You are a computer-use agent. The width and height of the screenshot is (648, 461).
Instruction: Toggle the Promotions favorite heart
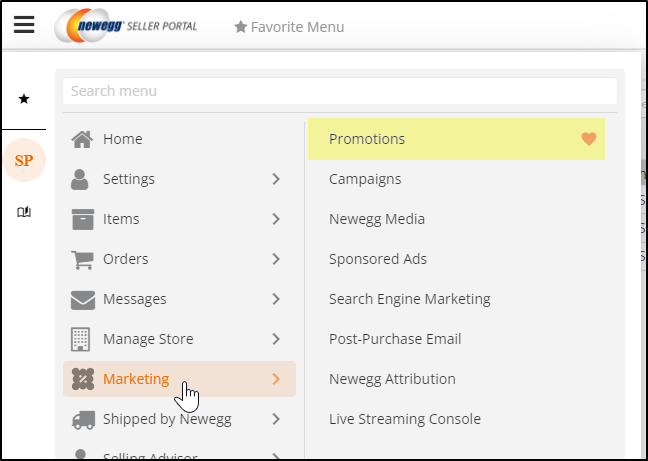coord(589,139)
